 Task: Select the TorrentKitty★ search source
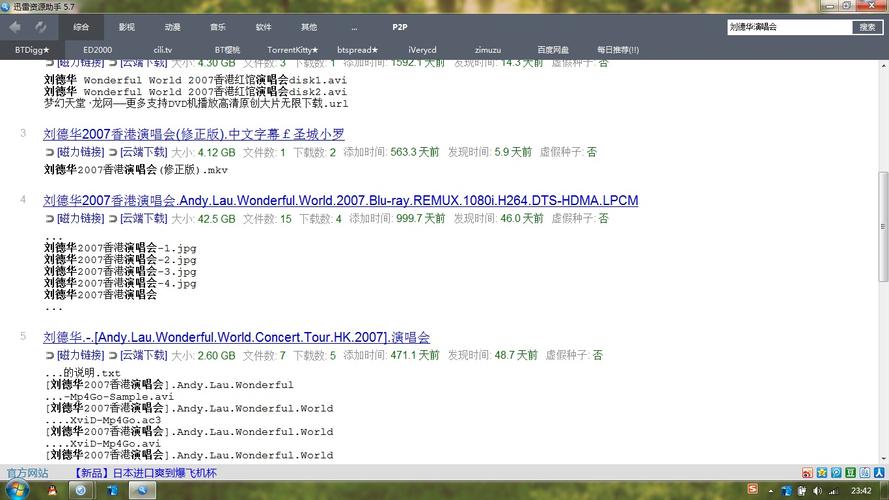(x=292, y=49)
